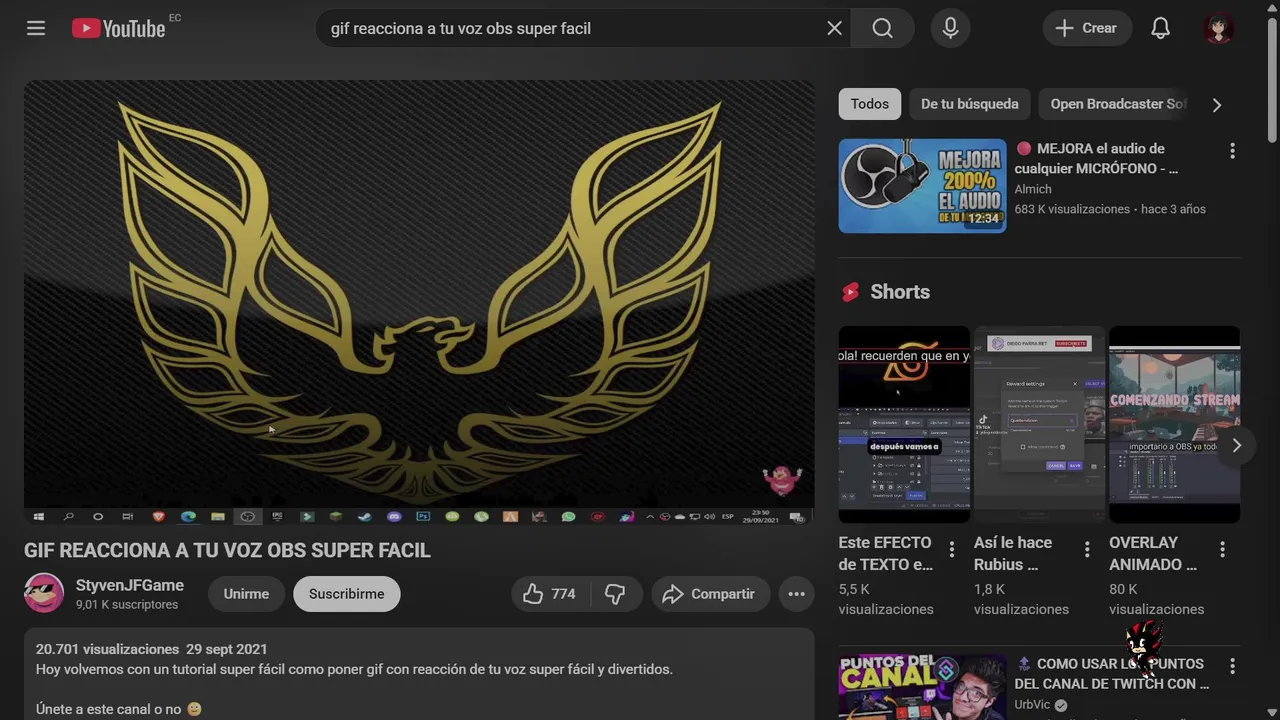Select the De tu búsqueda chip
The height and width of the screenshot is (720, 1280).
pos(969,104)
